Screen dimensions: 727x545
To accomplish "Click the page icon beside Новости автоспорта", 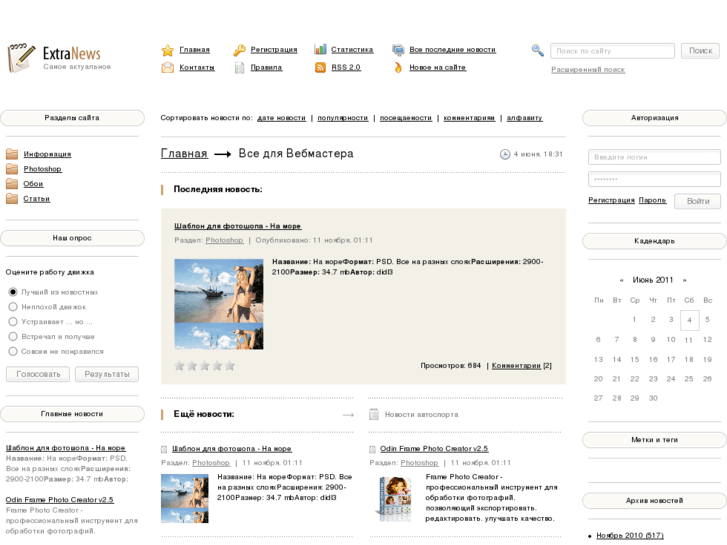I will coord(374,414).
